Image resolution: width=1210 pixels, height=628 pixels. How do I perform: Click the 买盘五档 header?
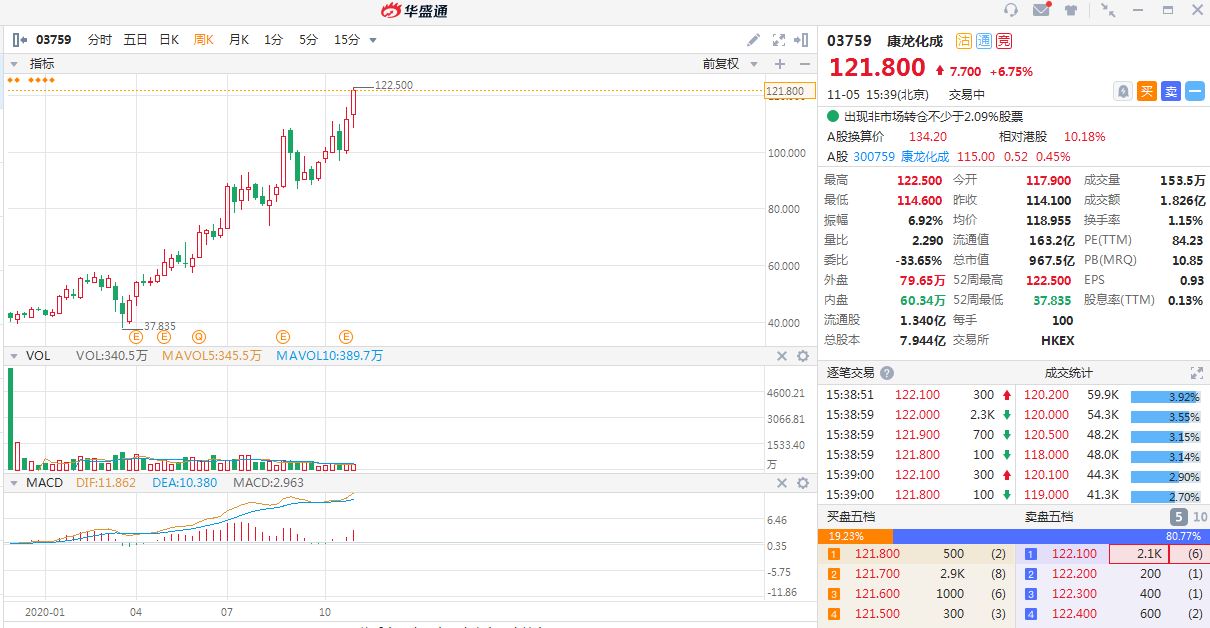coord(851,517)
